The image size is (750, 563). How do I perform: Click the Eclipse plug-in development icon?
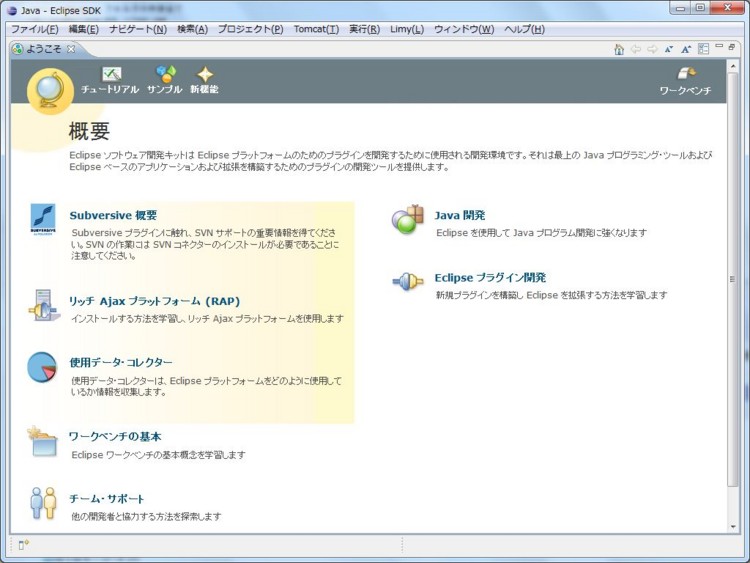click(408, 282)
